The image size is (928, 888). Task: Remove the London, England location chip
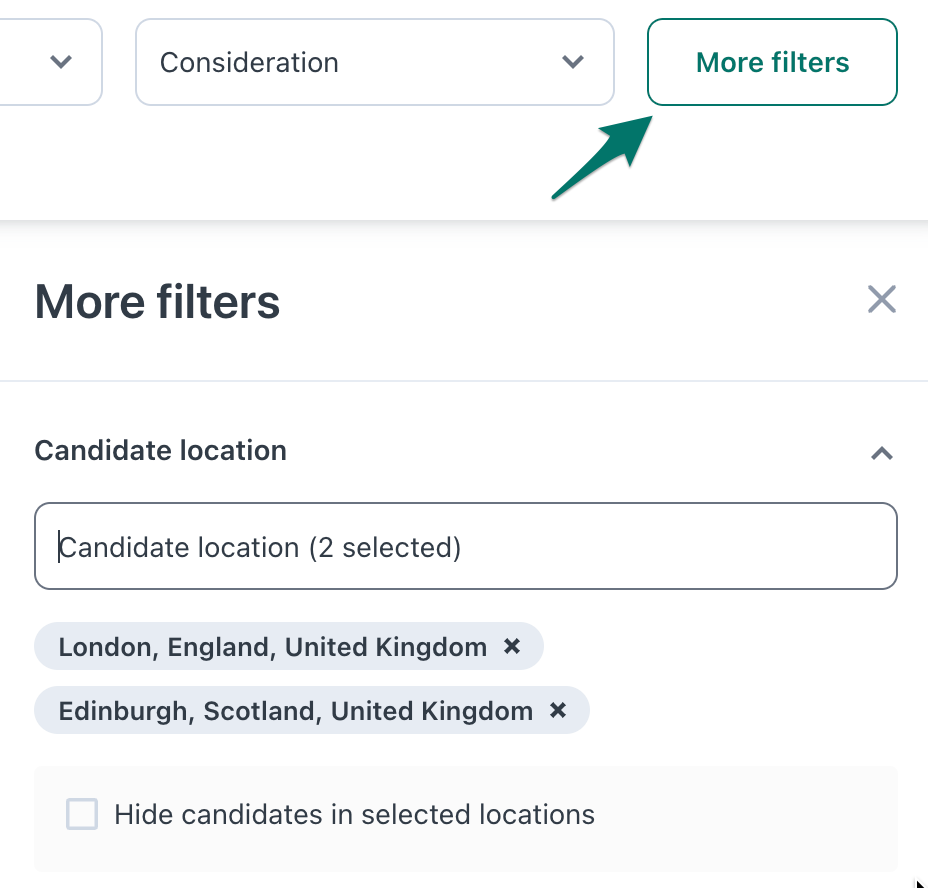[512, 646]
